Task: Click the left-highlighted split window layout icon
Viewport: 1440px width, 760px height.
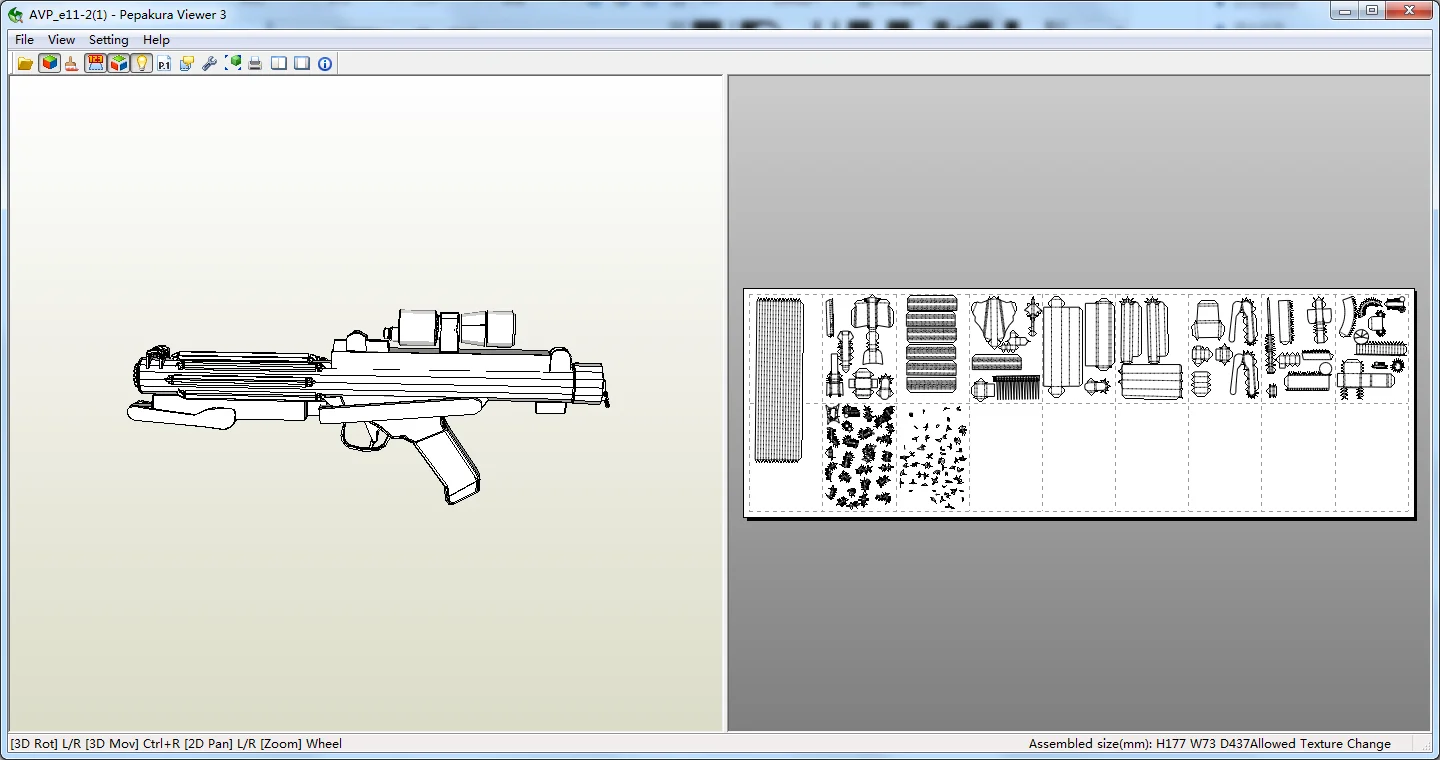Action: 279,64
